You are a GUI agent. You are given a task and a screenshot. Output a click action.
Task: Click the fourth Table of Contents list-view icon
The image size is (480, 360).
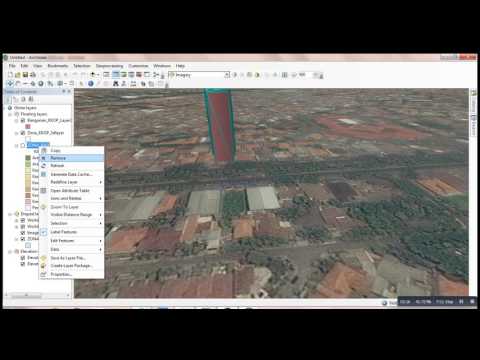coord(31,99)
